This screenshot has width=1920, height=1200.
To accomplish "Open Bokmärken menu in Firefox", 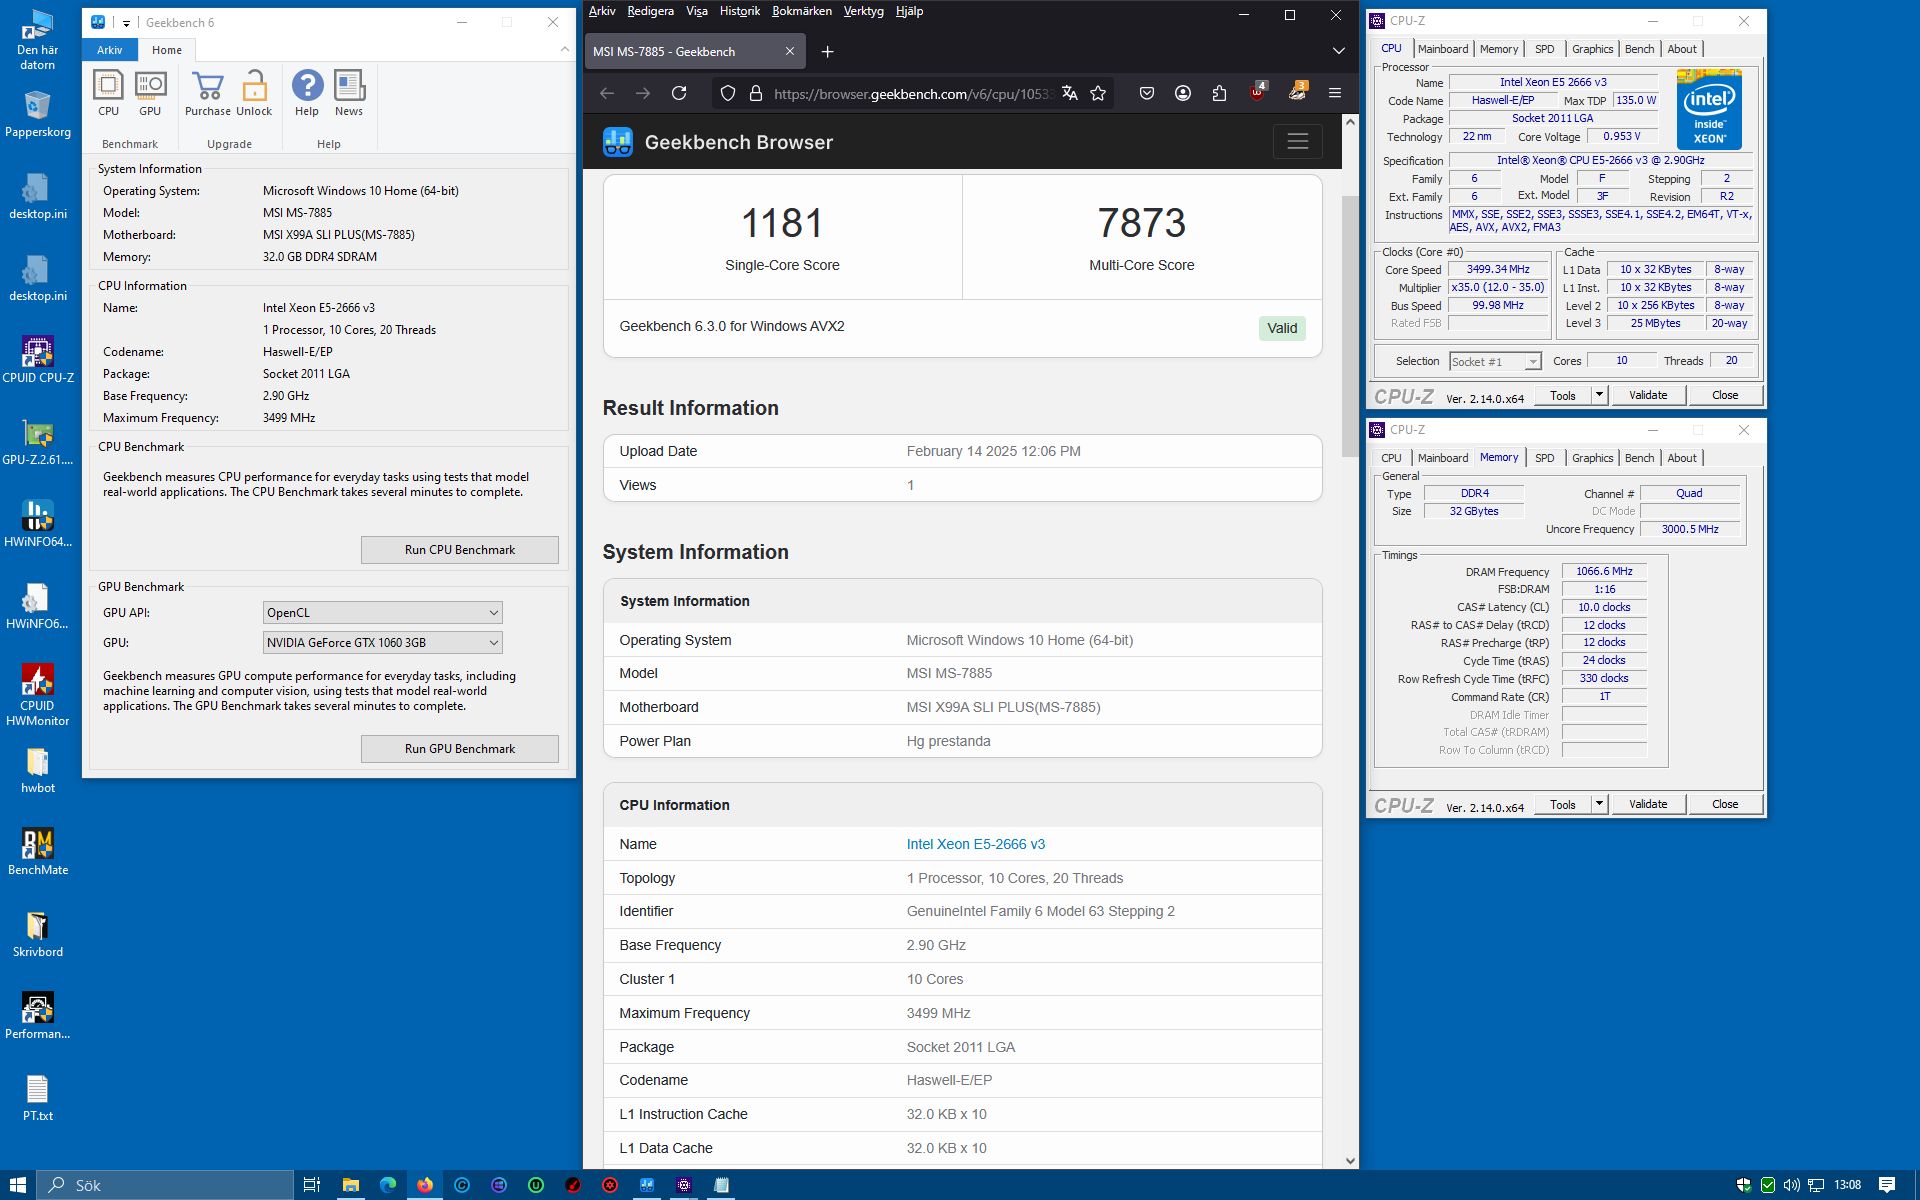I will pos(802,11).
